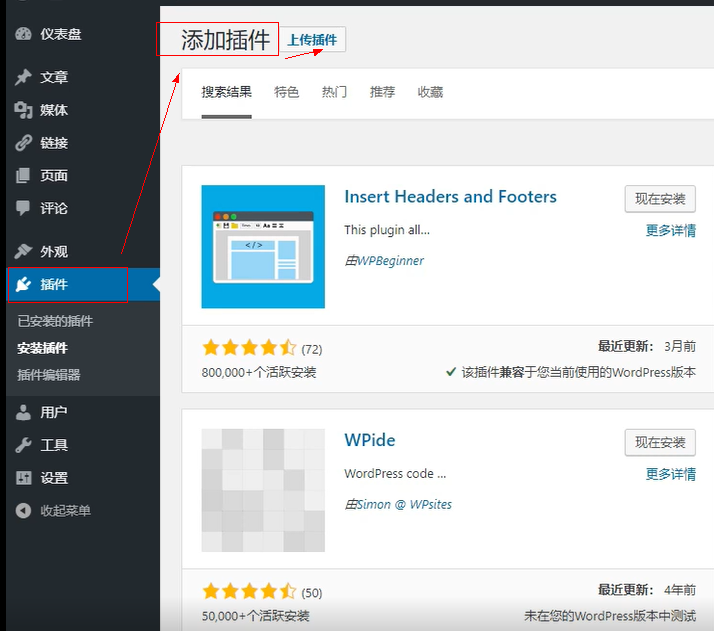Select 安装插件 submenu entry
714x631 pixels.
point(42,348)
